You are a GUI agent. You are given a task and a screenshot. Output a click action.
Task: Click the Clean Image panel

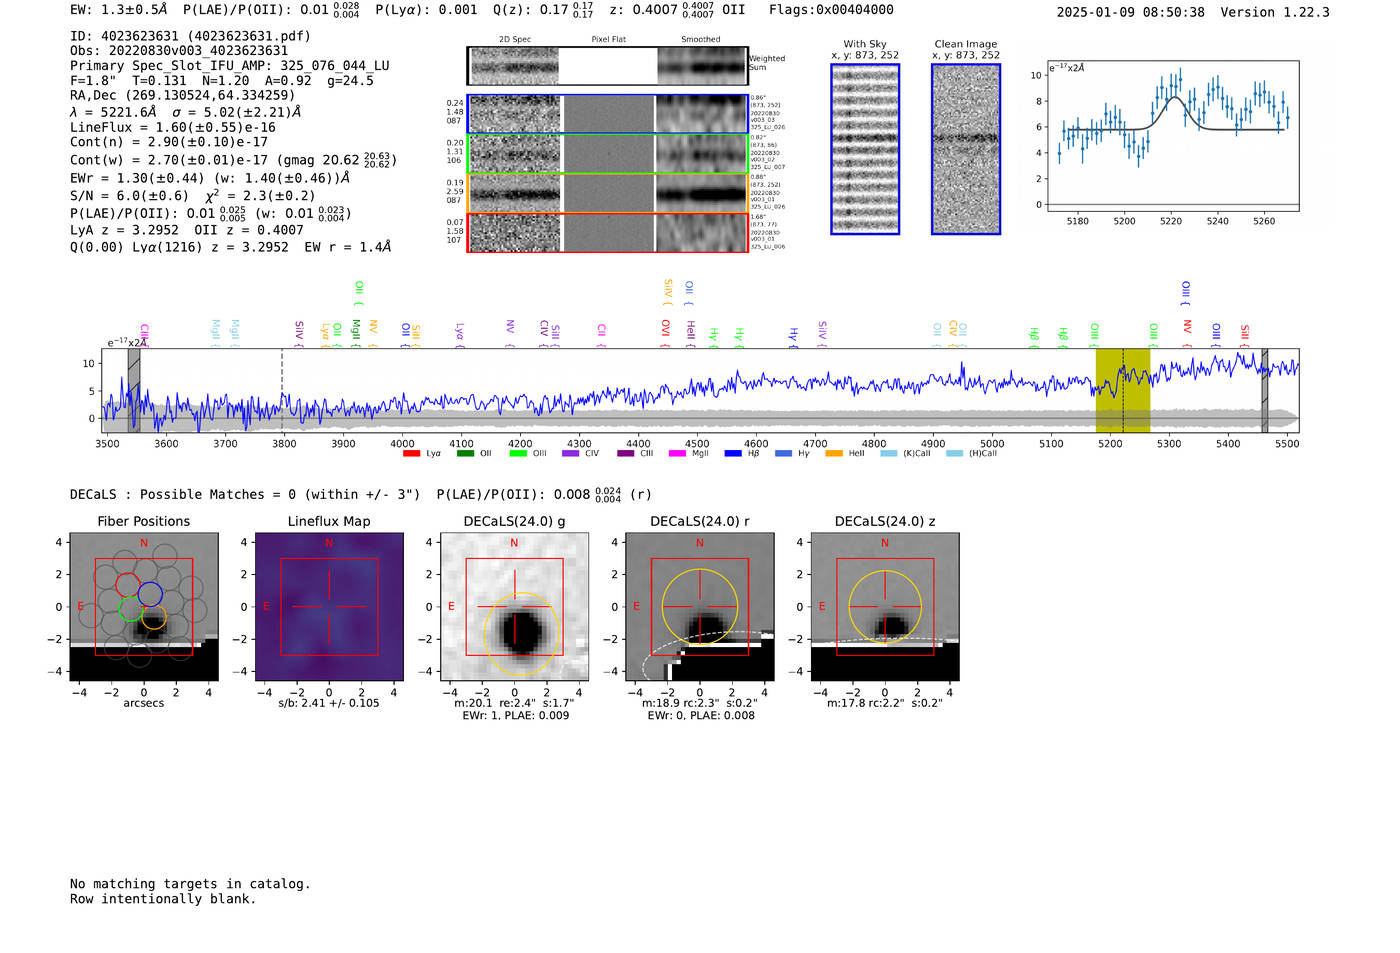pyautogui.click(x=966, y=149)
